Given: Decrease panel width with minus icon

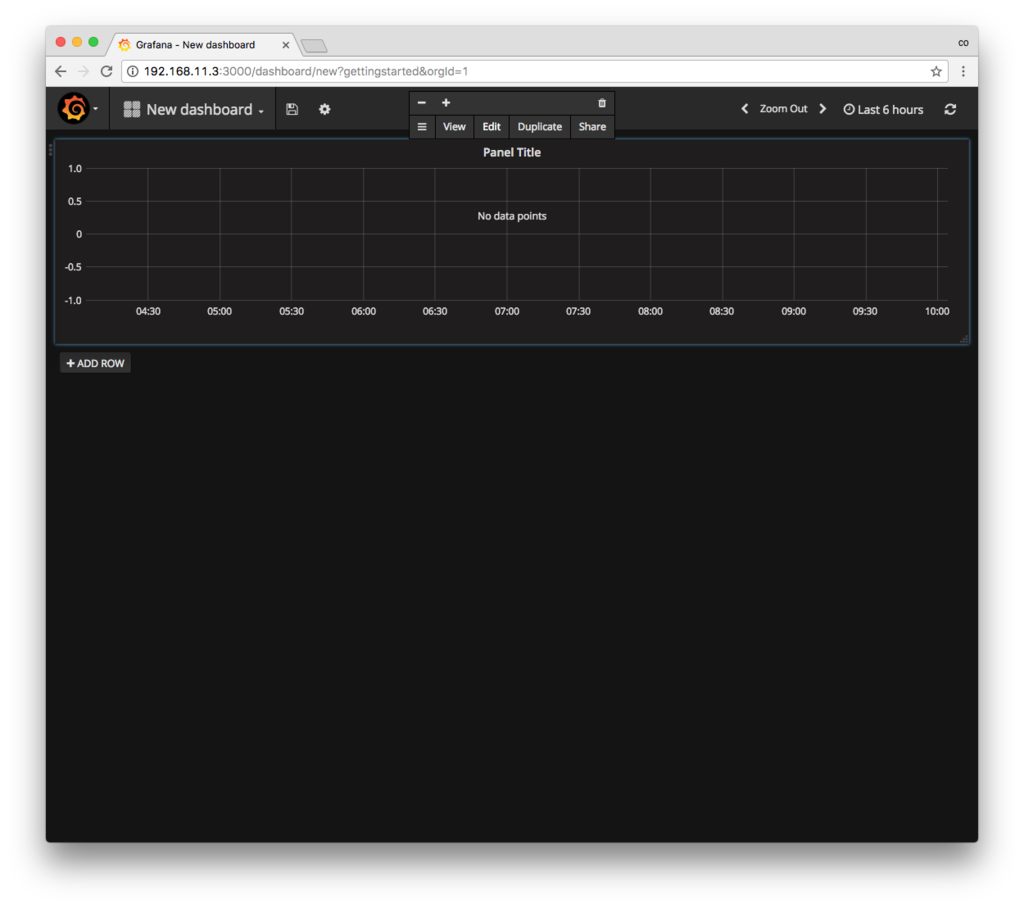Looking at the screenshot, I should (422, 103).
